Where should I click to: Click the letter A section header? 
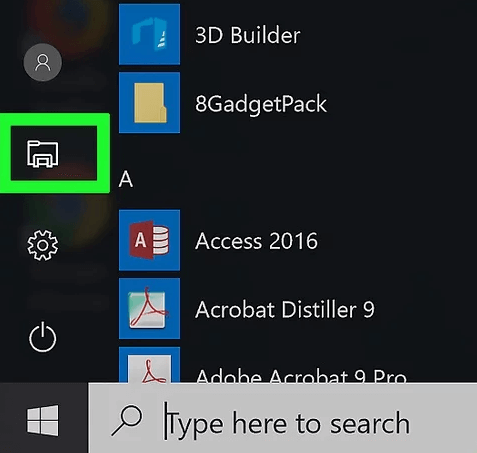click(x=126, y=179)
